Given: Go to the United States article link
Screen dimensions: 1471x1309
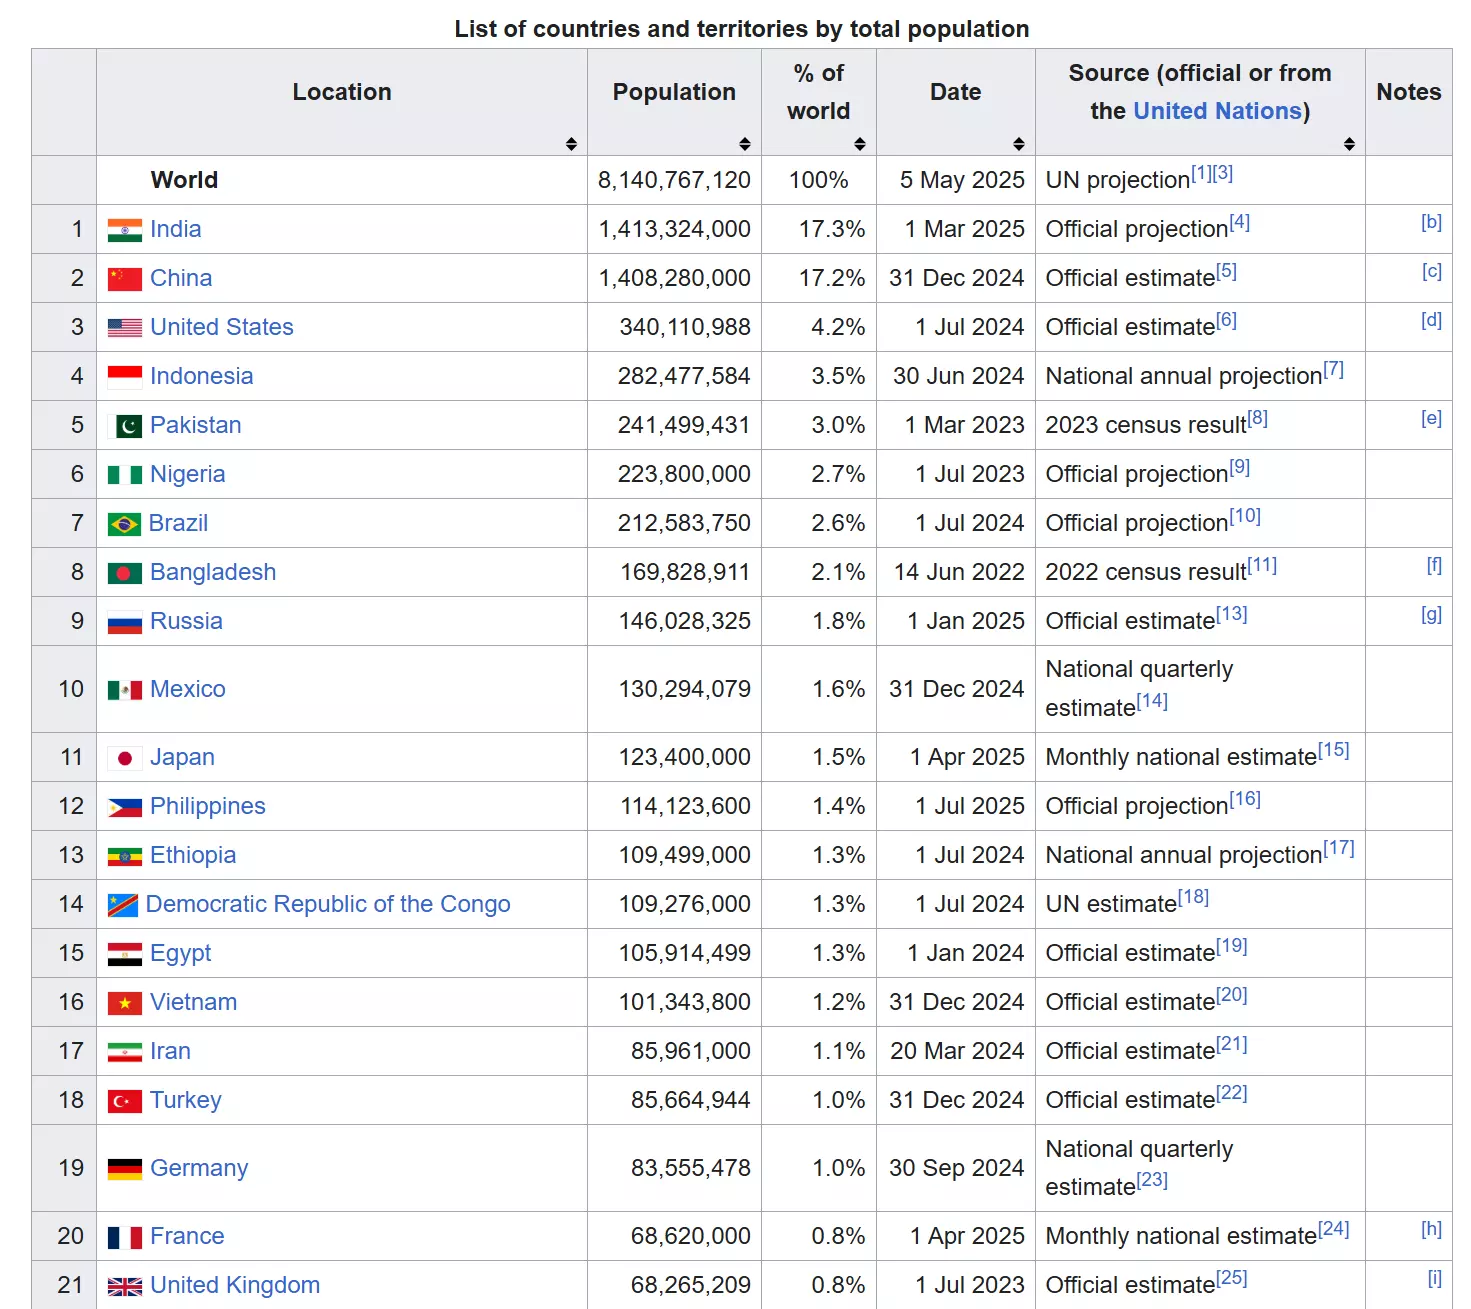Looking at the screenshot, I should [x=222, y=327].
